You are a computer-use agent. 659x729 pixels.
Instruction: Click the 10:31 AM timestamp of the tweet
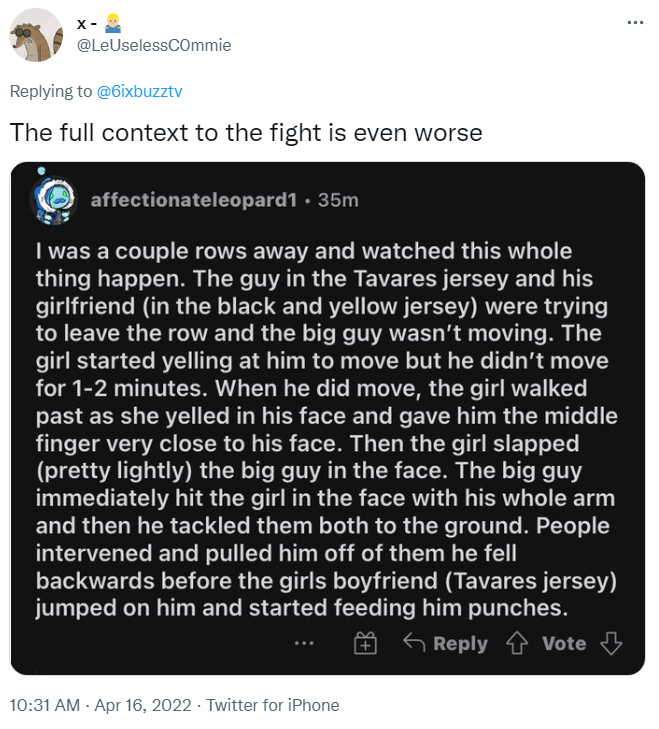(x=45, y=705)
